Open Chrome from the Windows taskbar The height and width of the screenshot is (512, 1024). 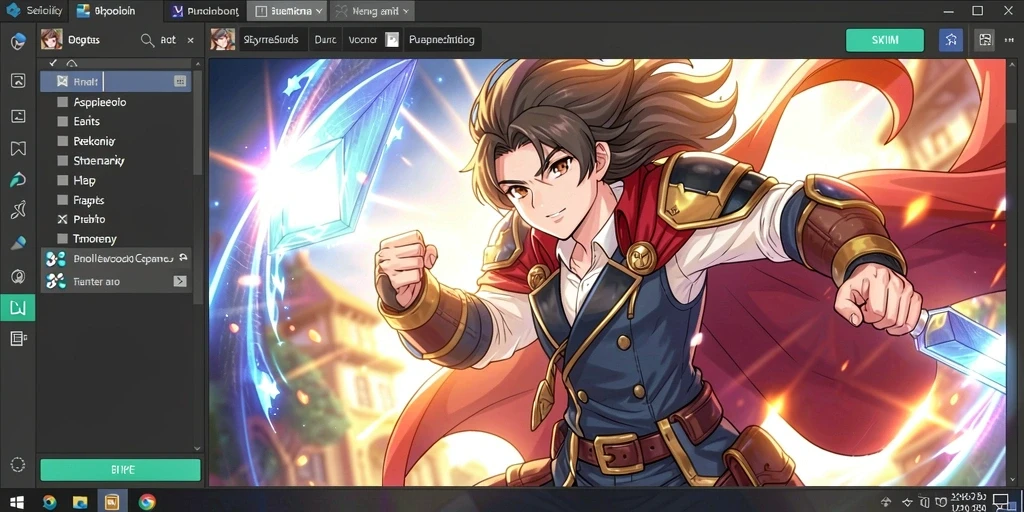148,502
